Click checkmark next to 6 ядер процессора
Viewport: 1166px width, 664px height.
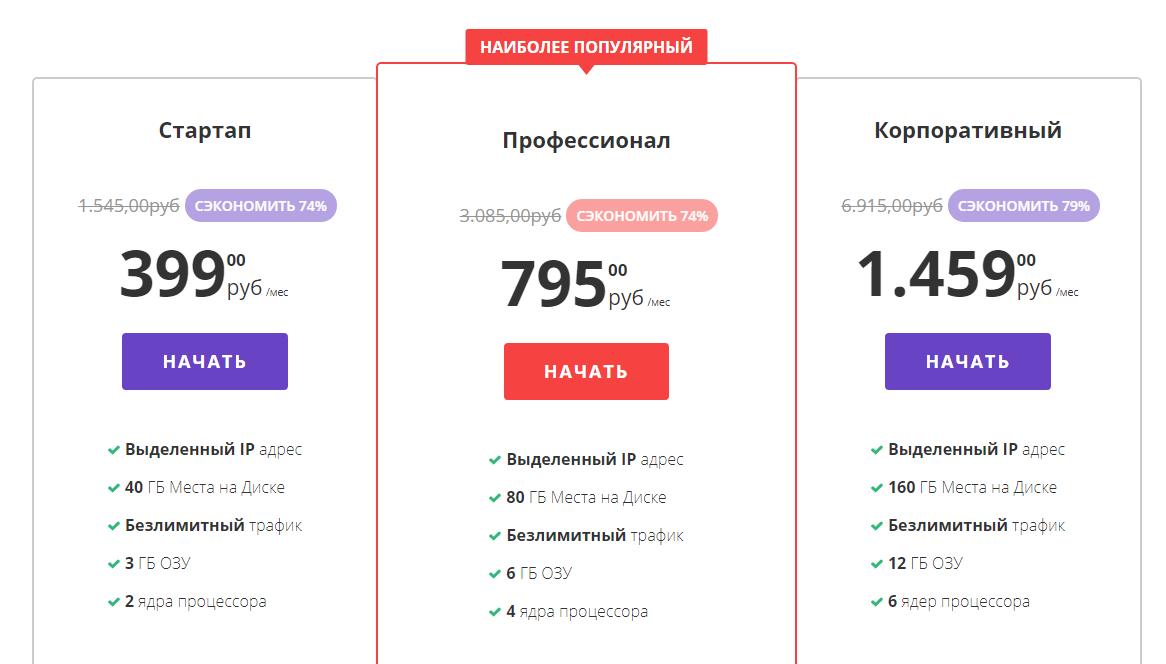click(x=877, y=602)
